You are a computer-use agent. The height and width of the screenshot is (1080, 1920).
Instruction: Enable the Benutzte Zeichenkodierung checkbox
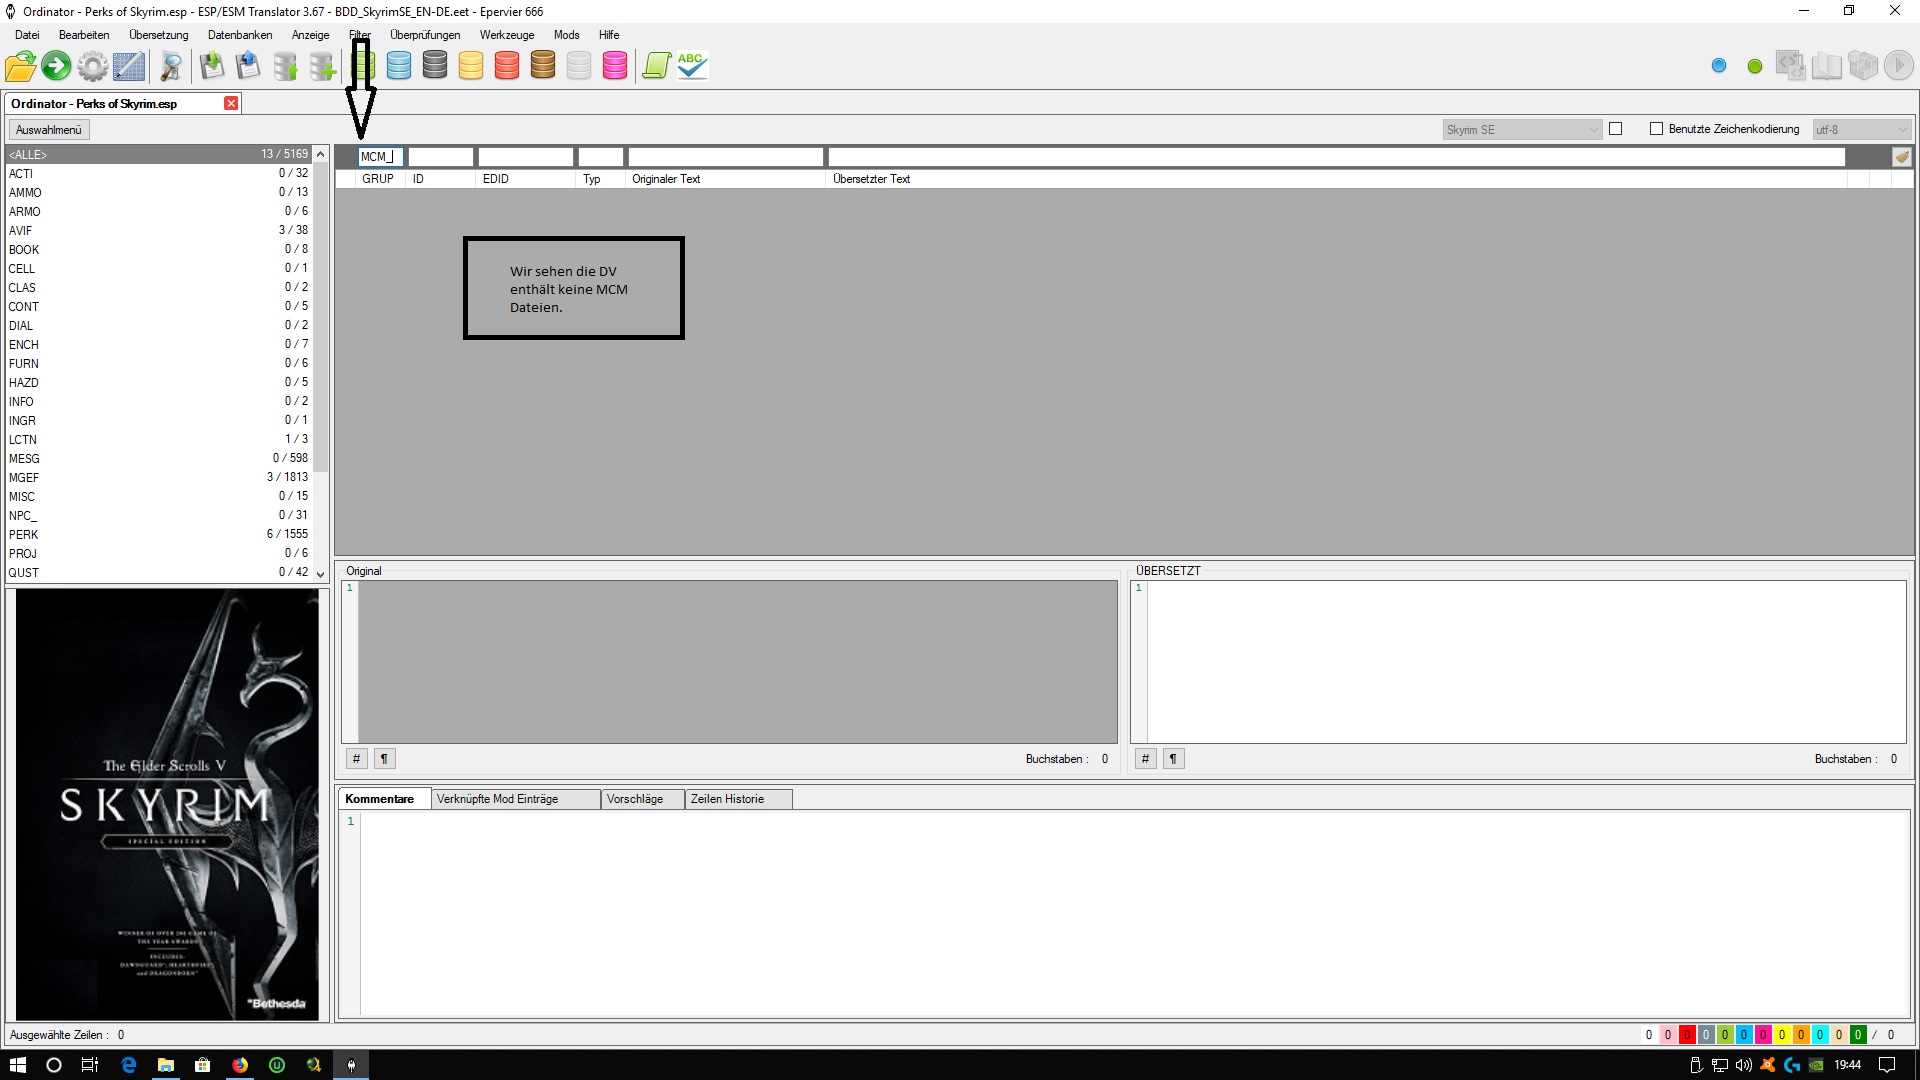click(x=1656, y=129)
